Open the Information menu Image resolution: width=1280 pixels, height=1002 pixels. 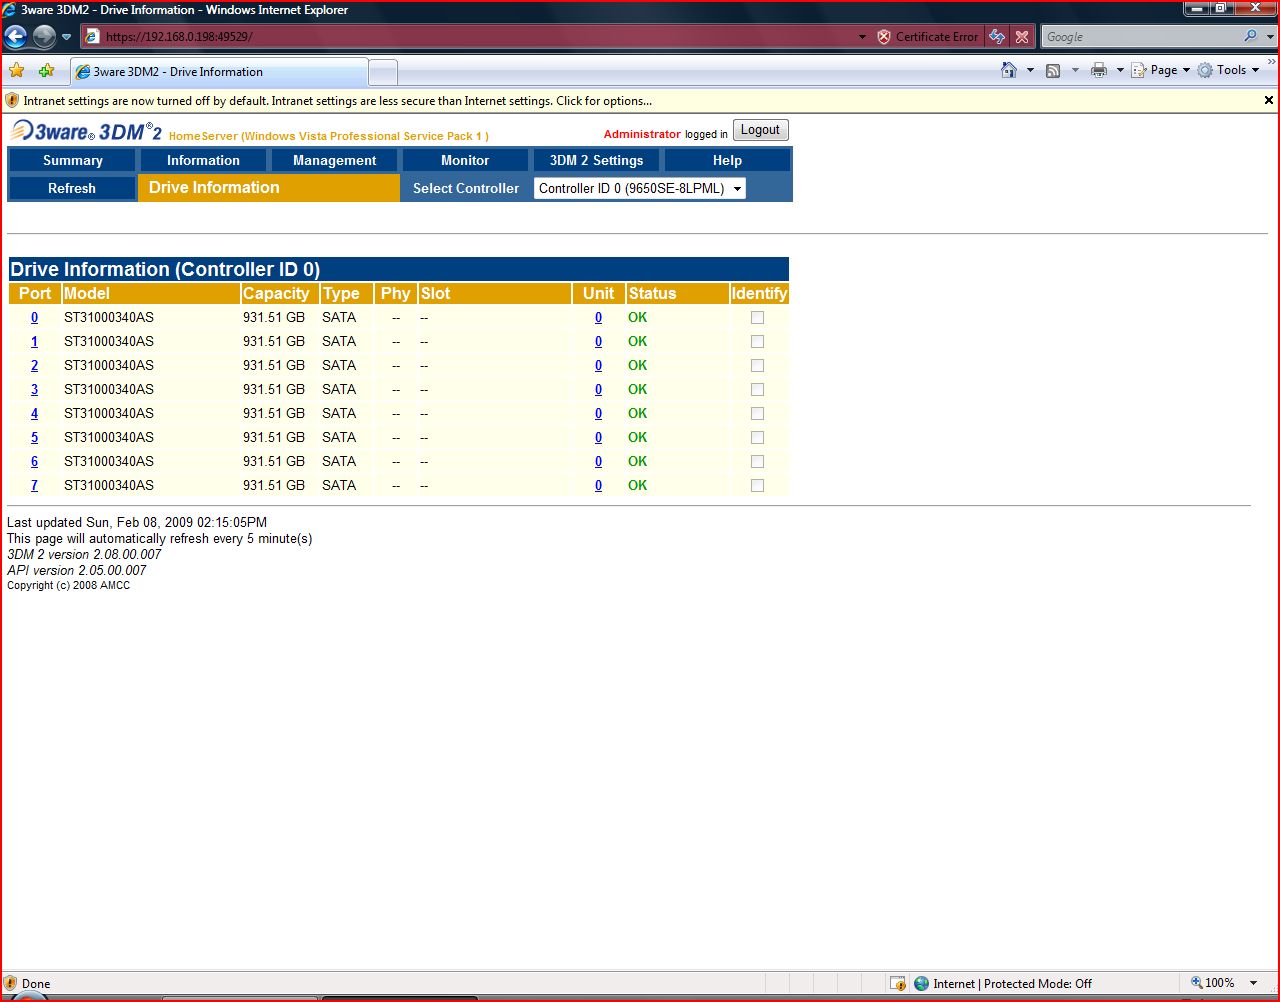tap(203, 160)
